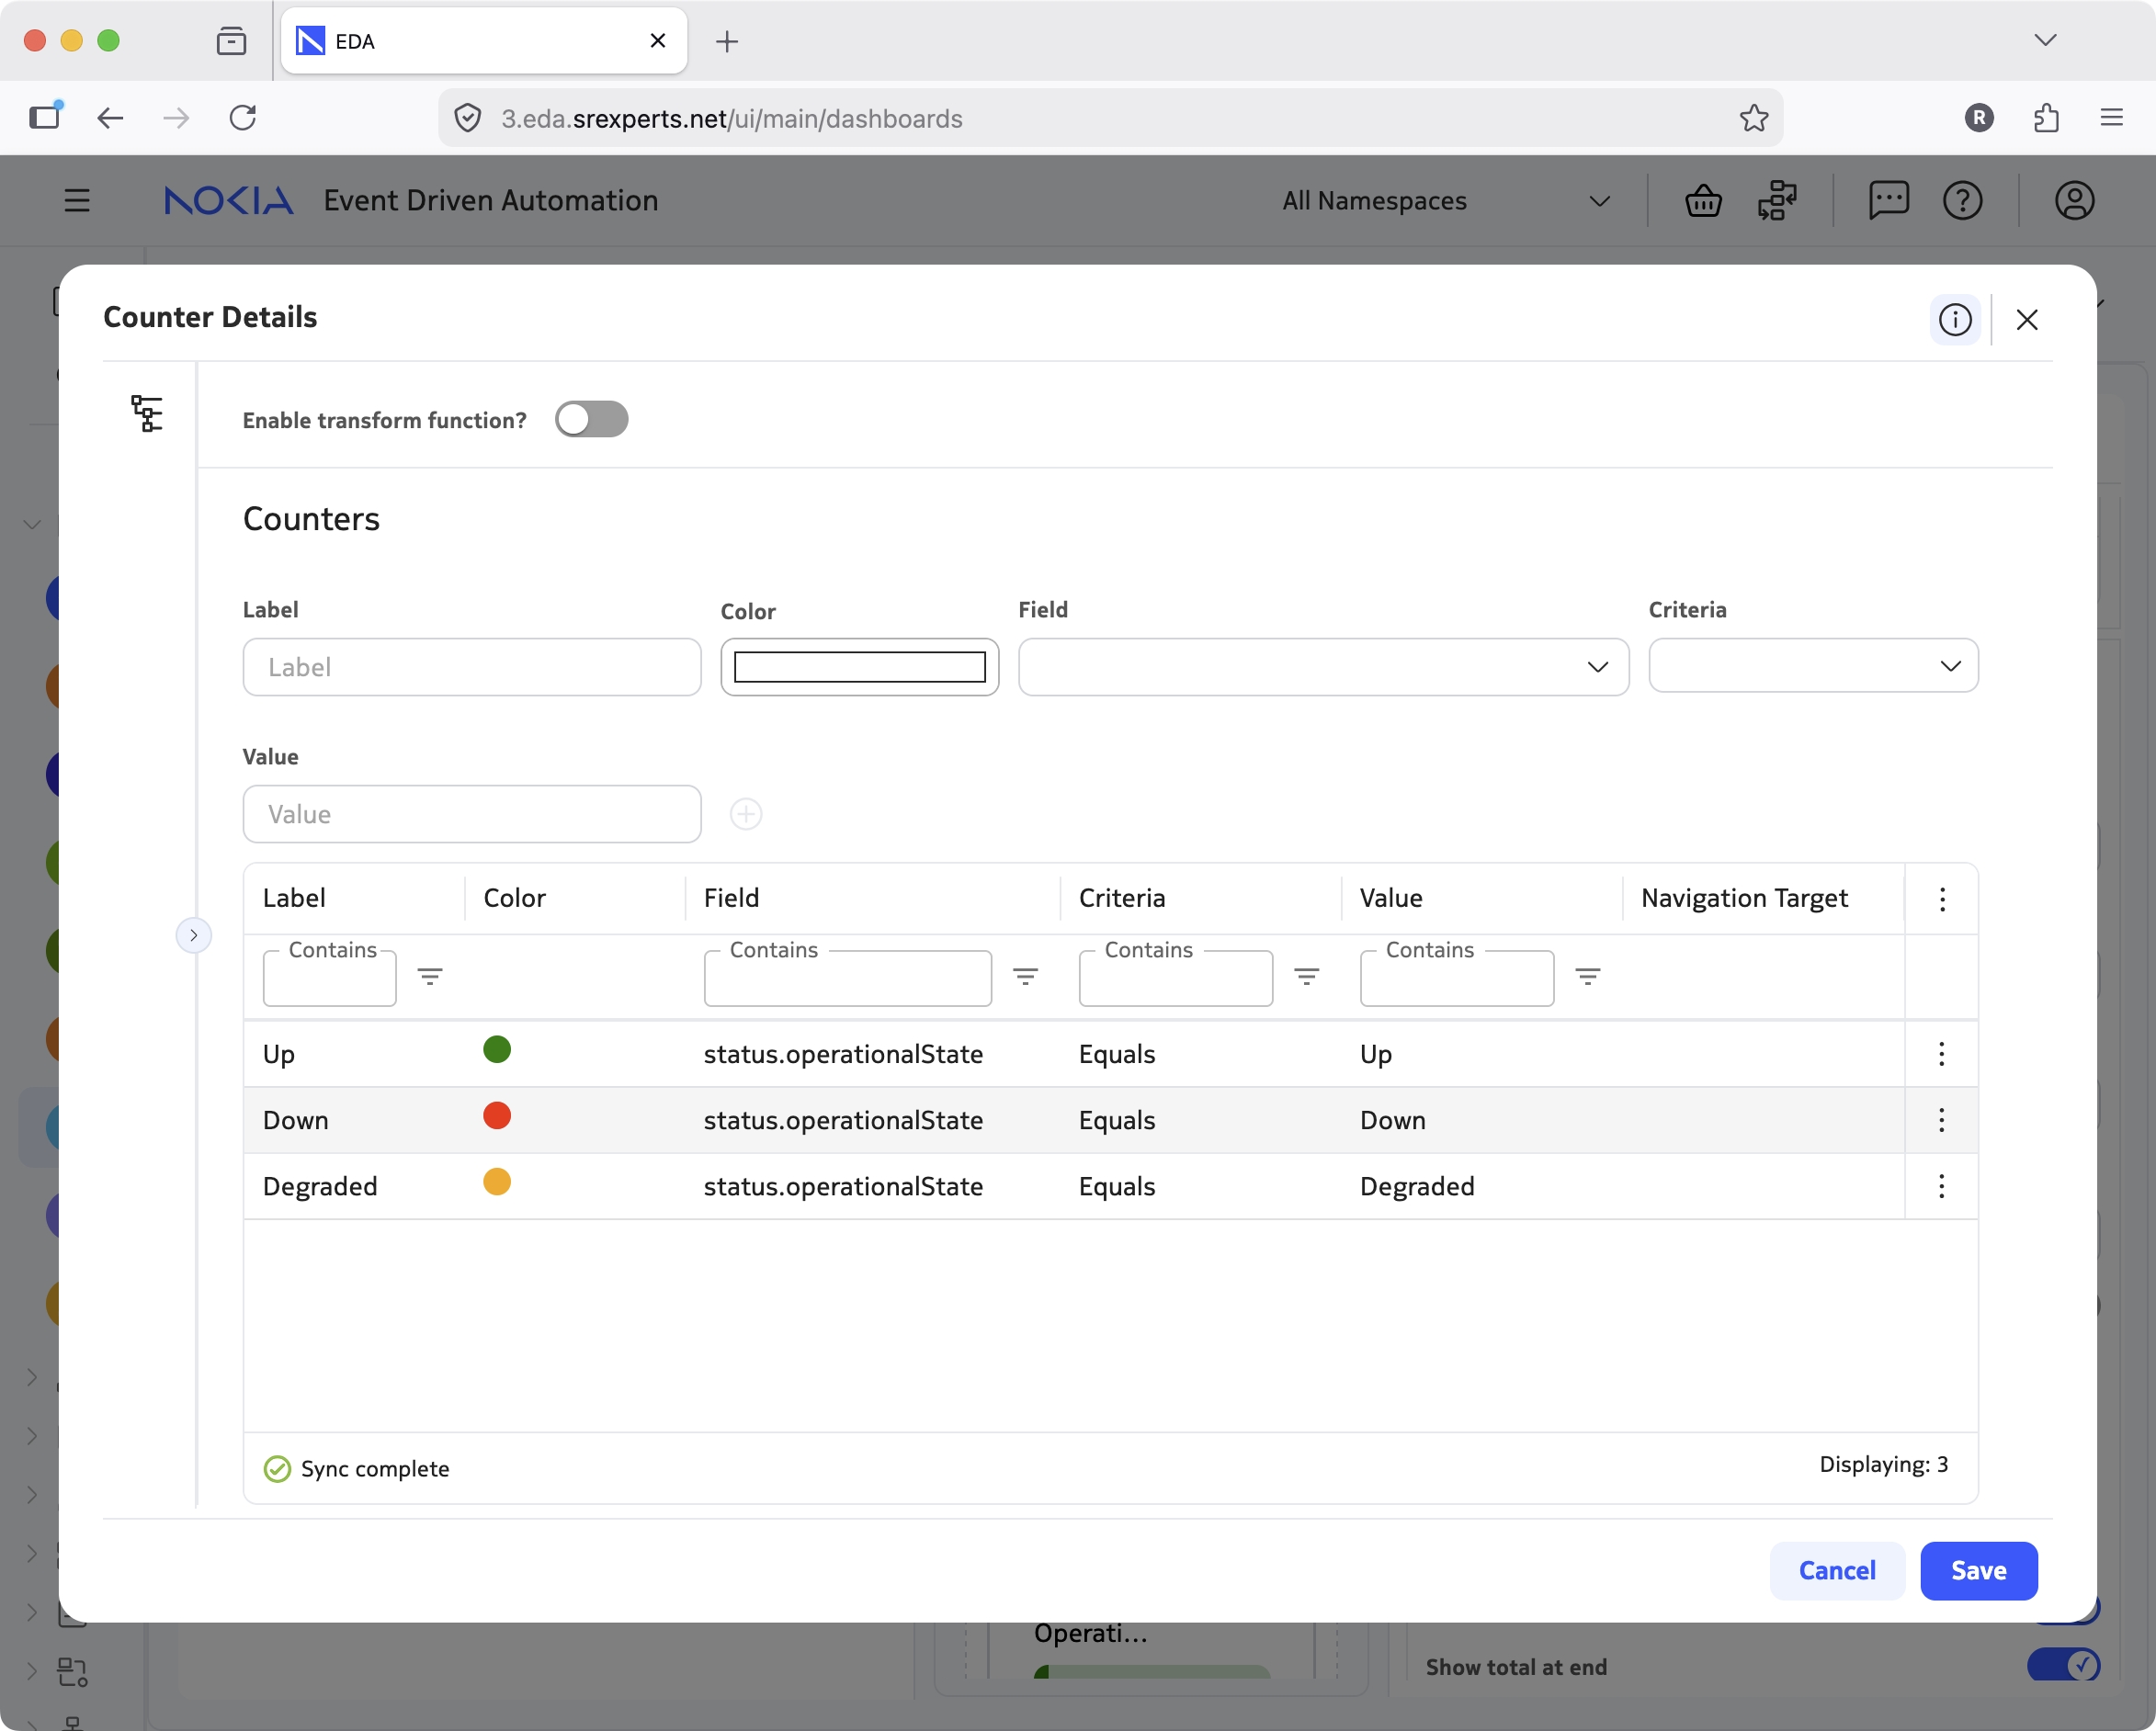
Task: Open table header more options menu
Action: tap(1942, 899)
